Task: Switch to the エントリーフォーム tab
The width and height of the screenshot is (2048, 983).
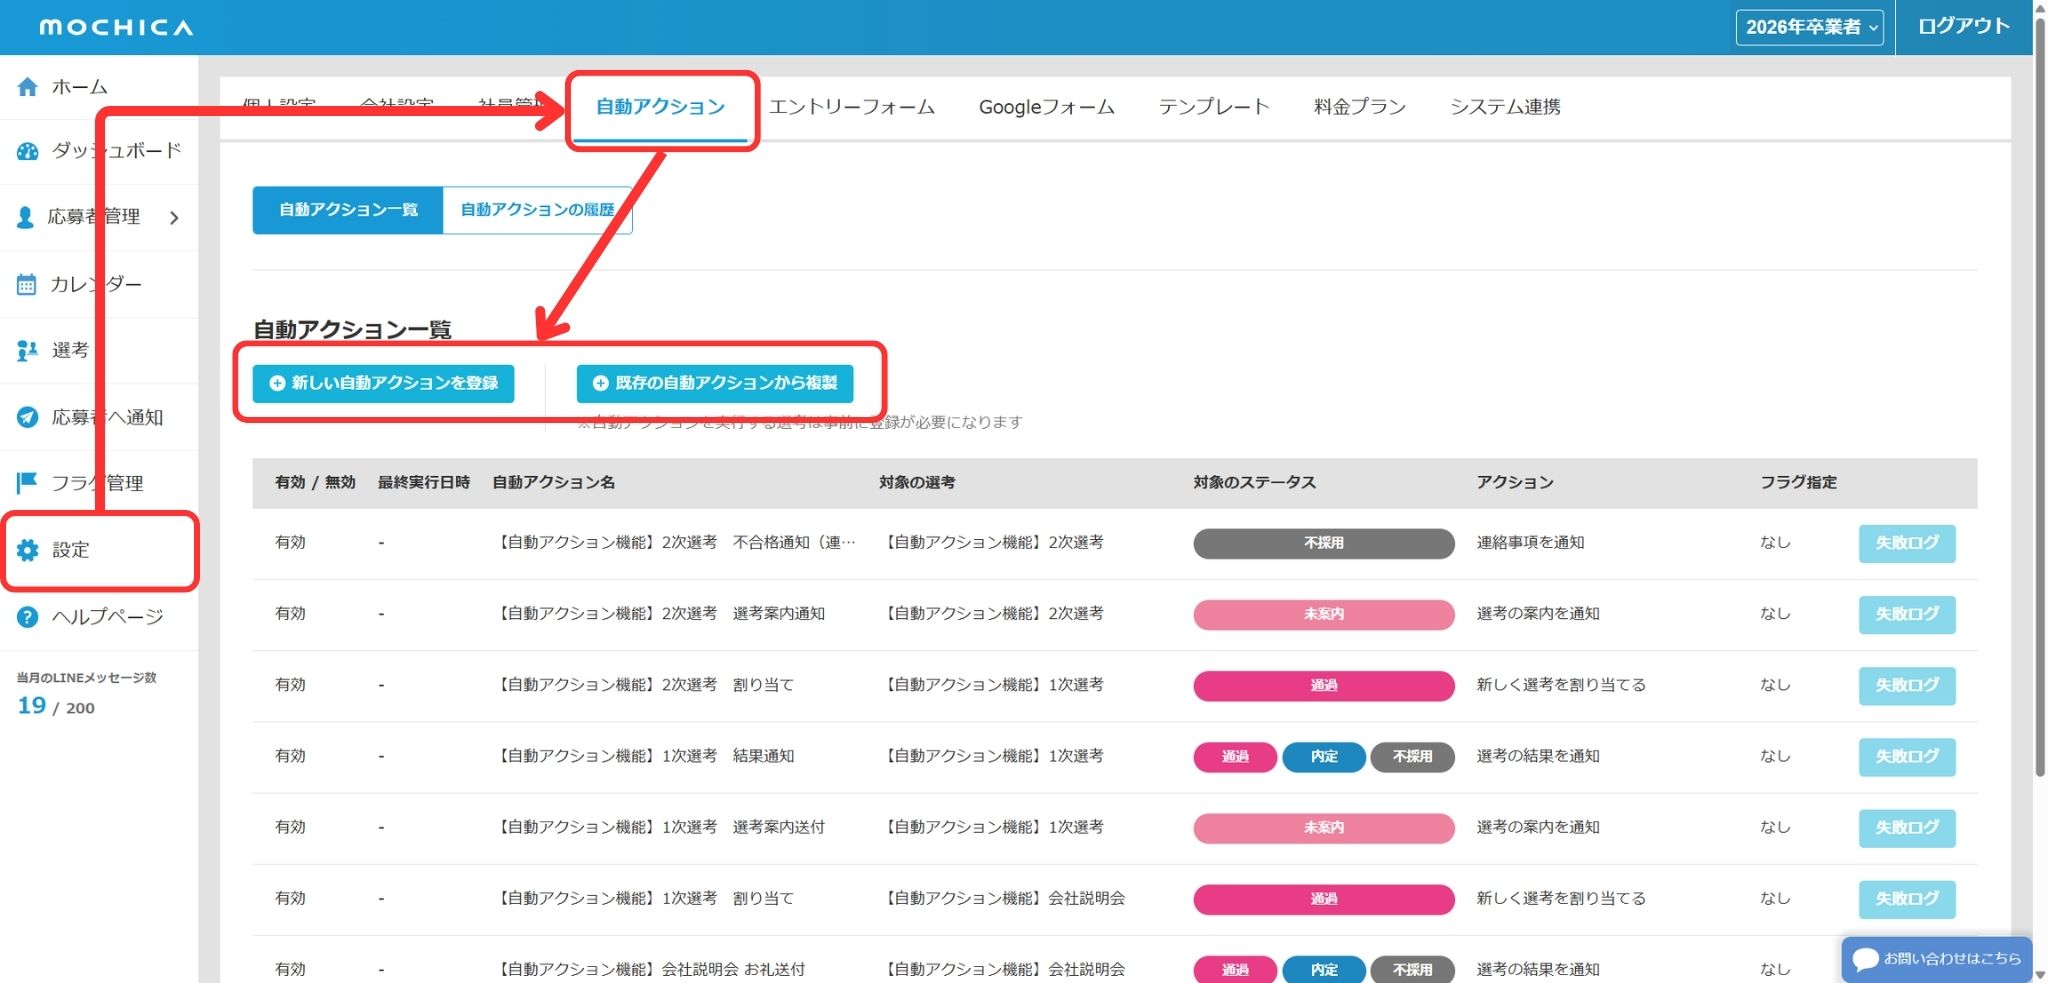Action: [x=851, y=107]
